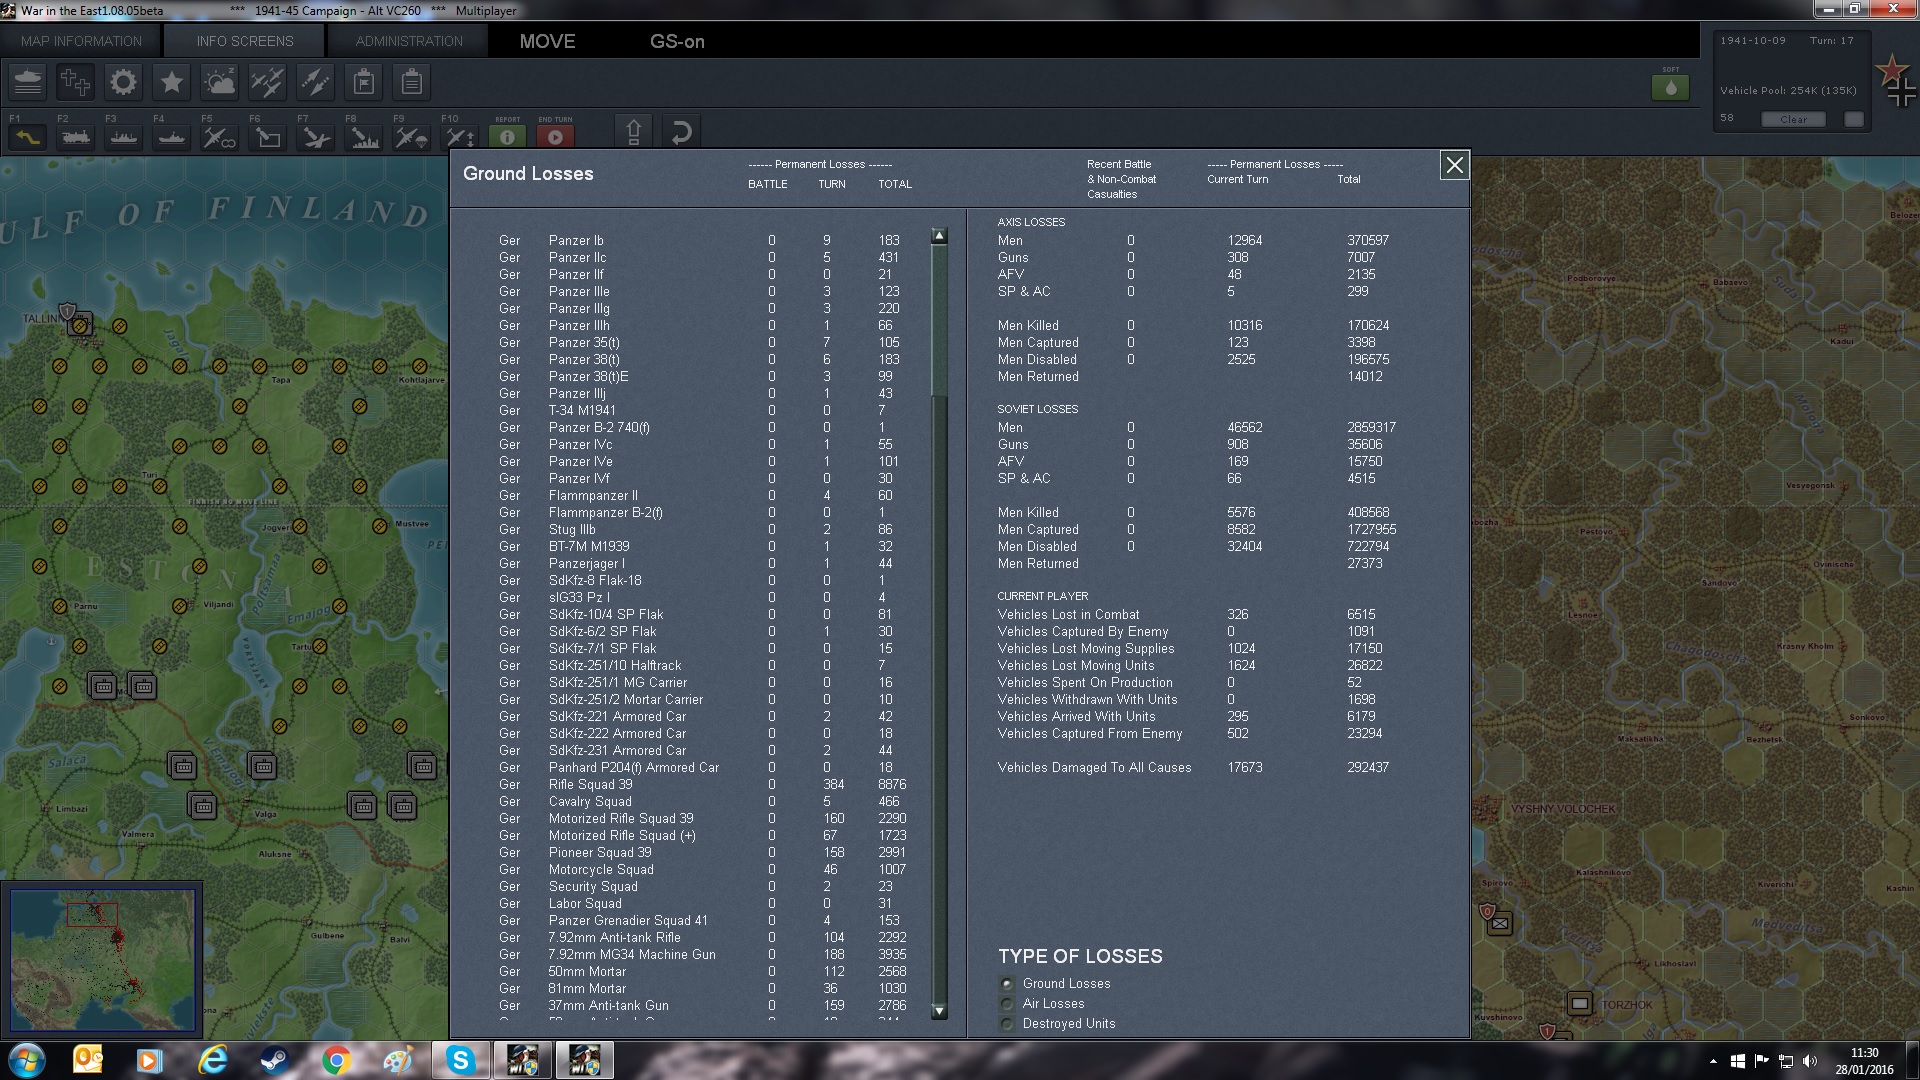Click the Stug IIIb row
The width and height of the screenshot is (1920, 1080).
703,530
